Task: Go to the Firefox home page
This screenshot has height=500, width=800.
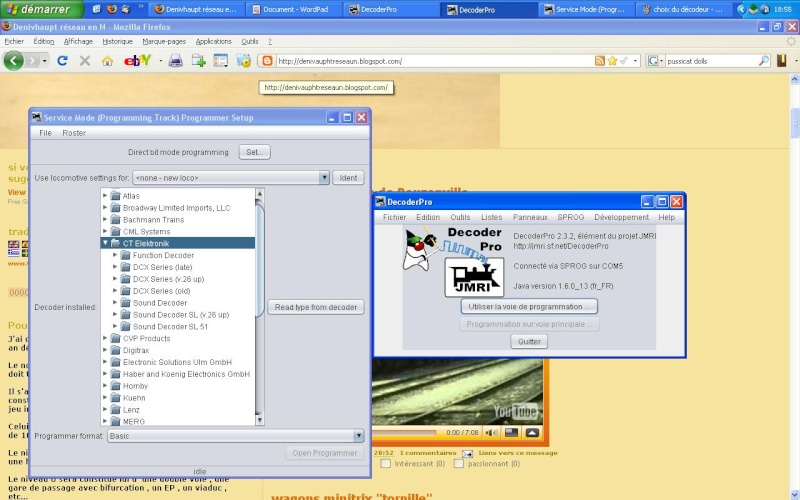Action: click(107, 61)
